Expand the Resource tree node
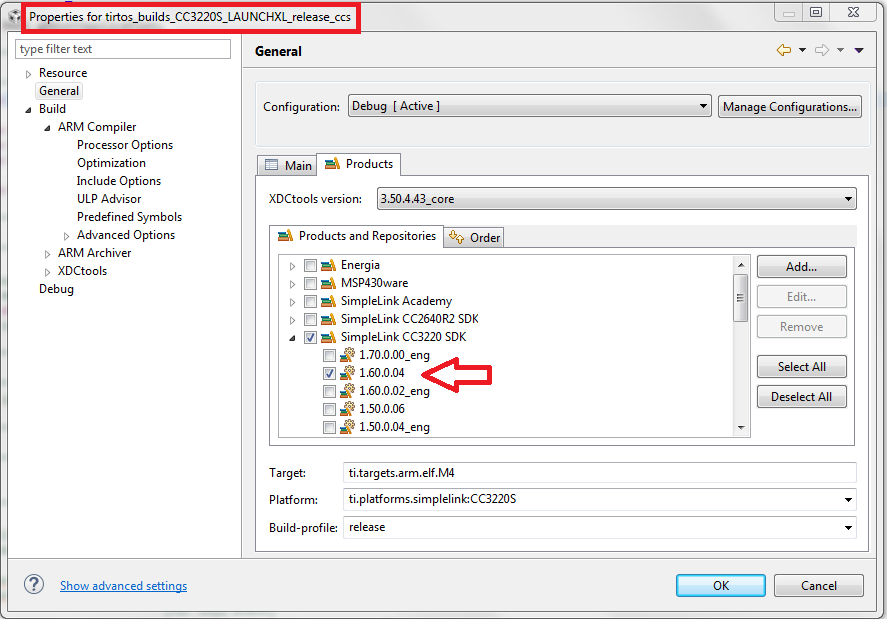The width and height of the screenshot is (887, 619). pyautogui.click(x=28, y=74)
